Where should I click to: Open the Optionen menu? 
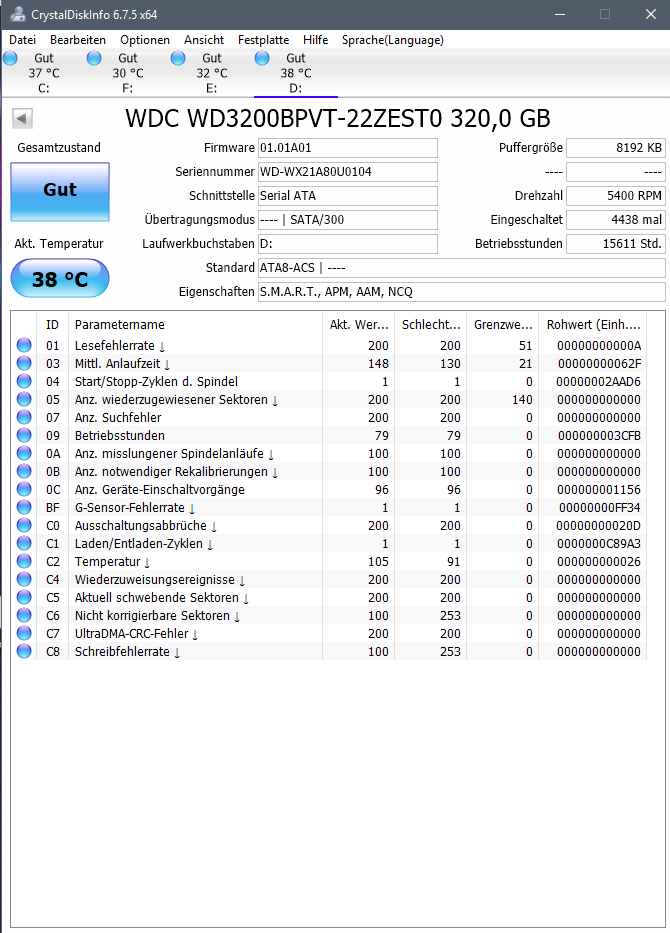[x=145, y=40]
